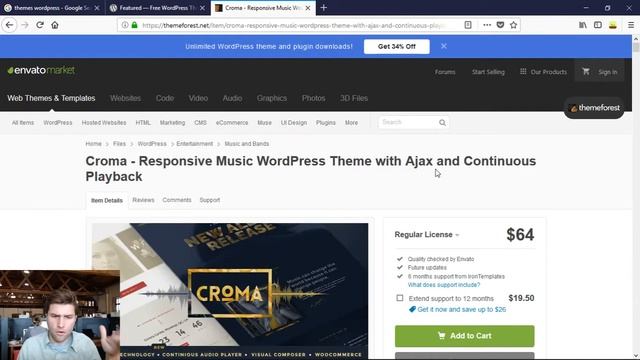Click Plugins category
Image resolution: width=640 pixels, height=360 pixels.
coord(325,122)
